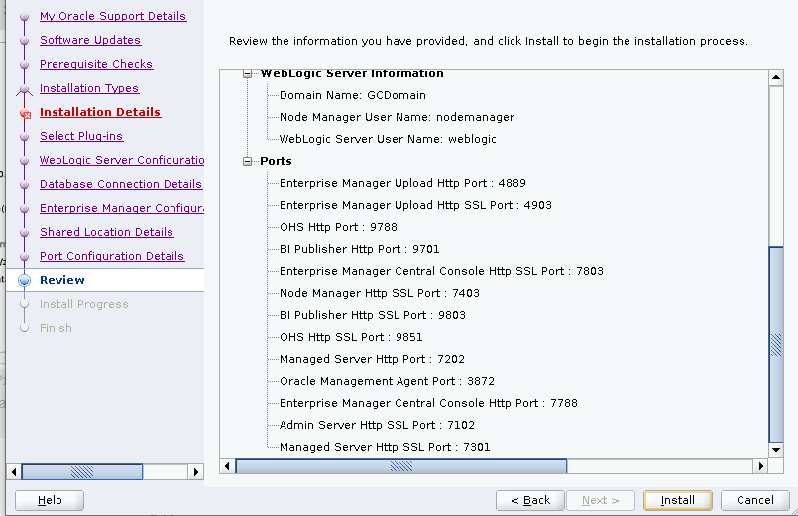This screenshot has height=516, width=798.
Task: Click the 'Ports' heading text
Action: point(276,161)
